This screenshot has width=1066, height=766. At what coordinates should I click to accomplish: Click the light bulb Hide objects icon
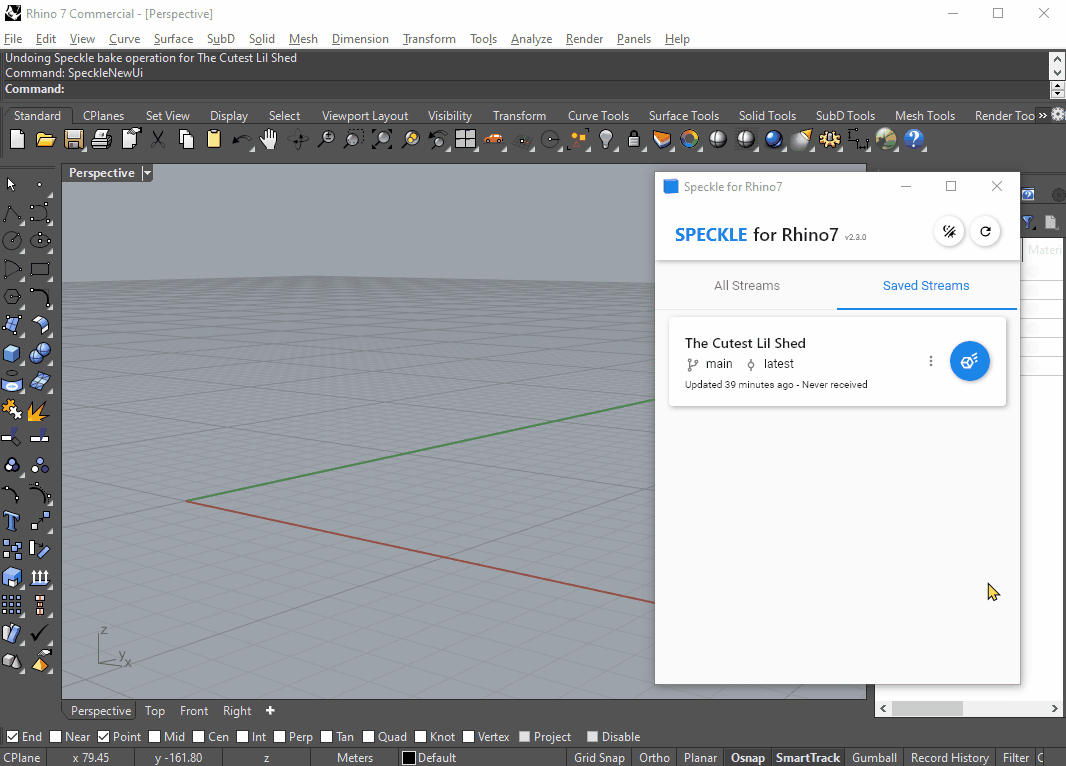tap(606, 140)
